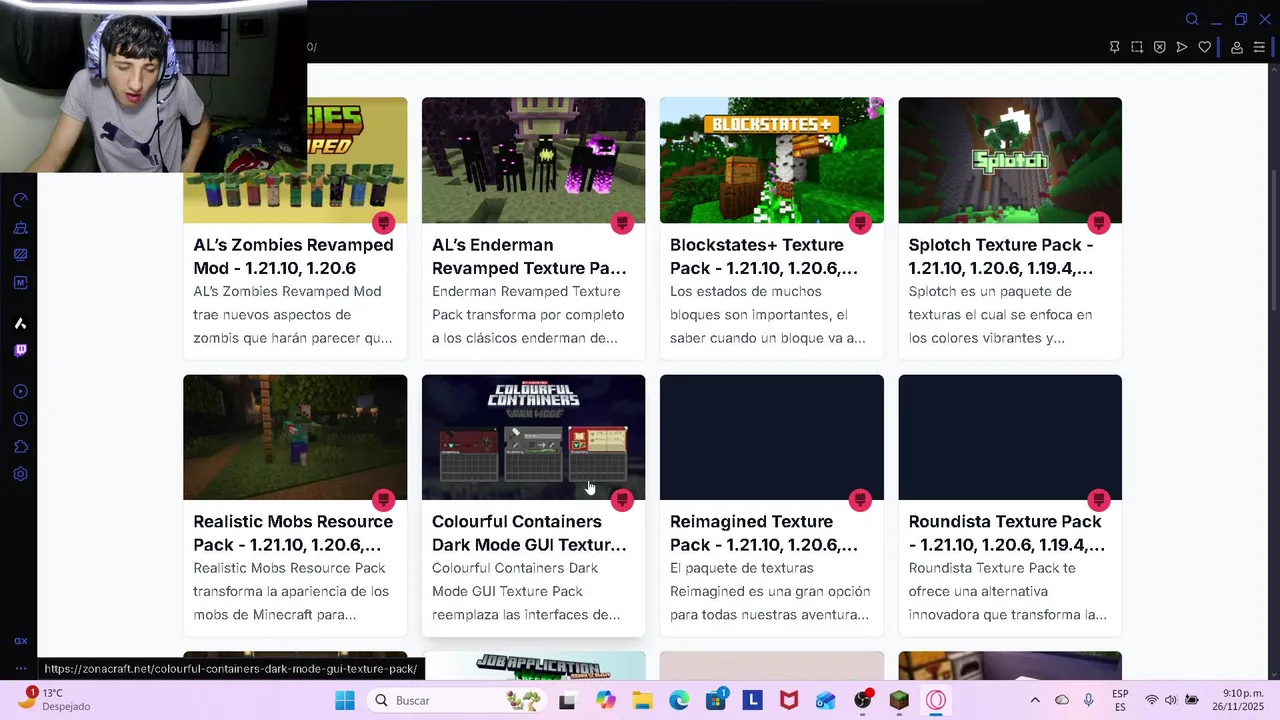This screenshot has height=720, width=1280.
Task: Open the AL's Zombies Revamped Mod title link
Action: (293, 256)
